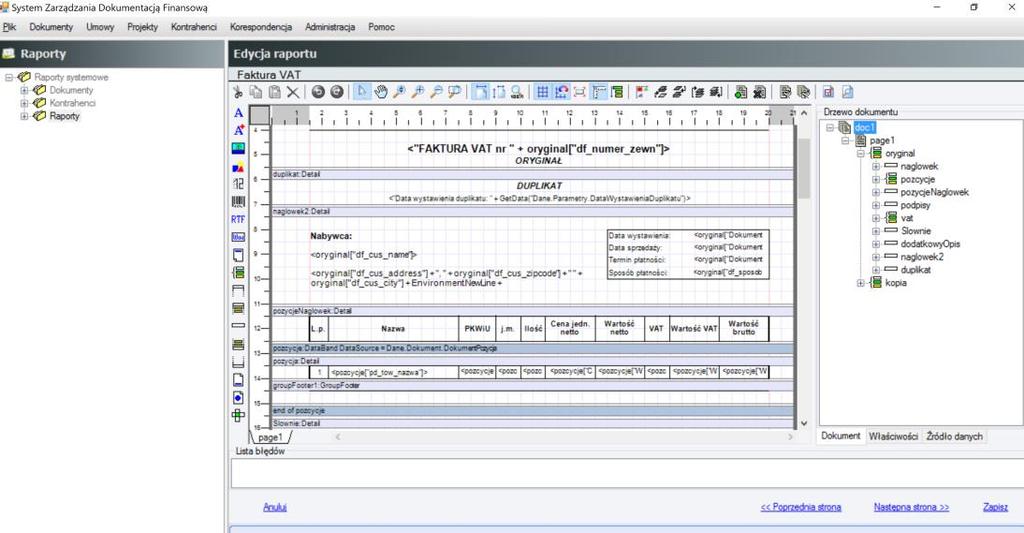The image size is (1024, 533).
Task: Open the Plik menu
Action: (9, 27)
